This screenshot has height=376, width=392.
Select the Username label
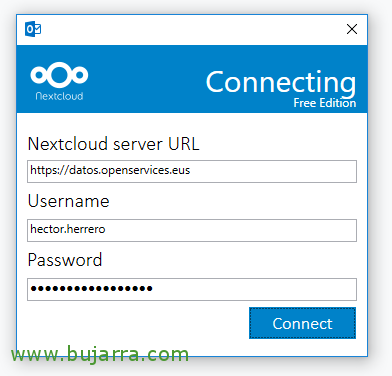[69, 201]
